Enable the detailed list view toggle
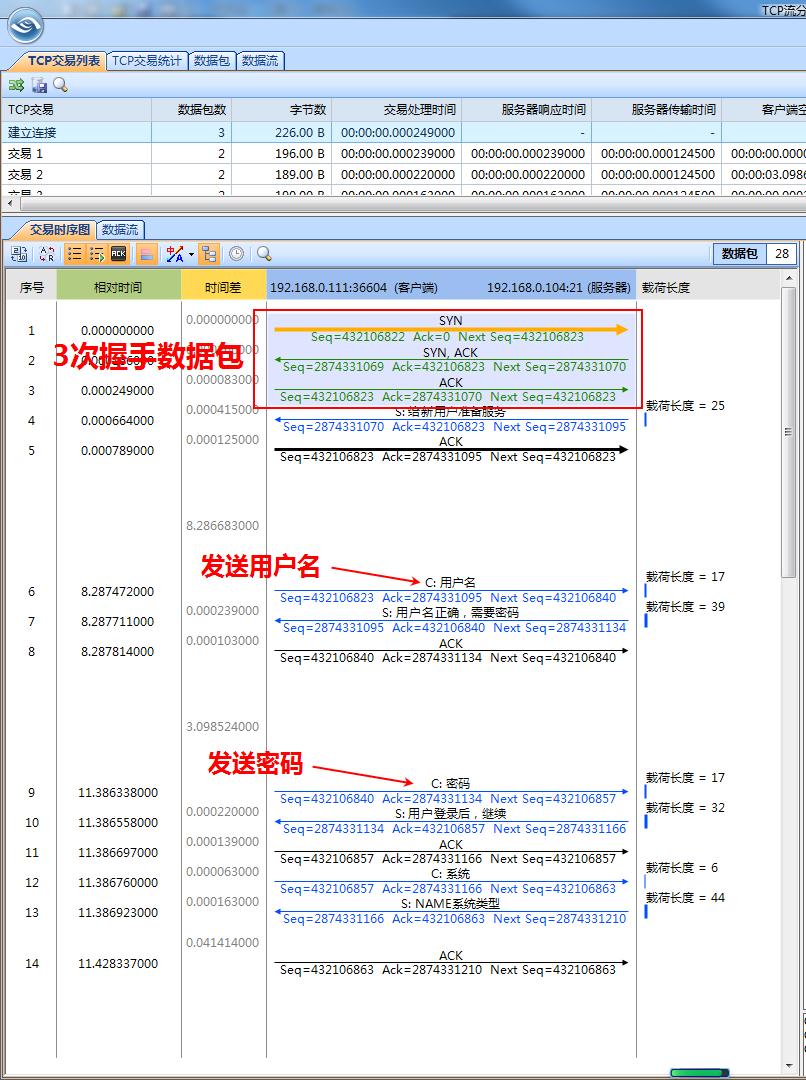This screenshot has width=806, height=1080. point(96,253)
